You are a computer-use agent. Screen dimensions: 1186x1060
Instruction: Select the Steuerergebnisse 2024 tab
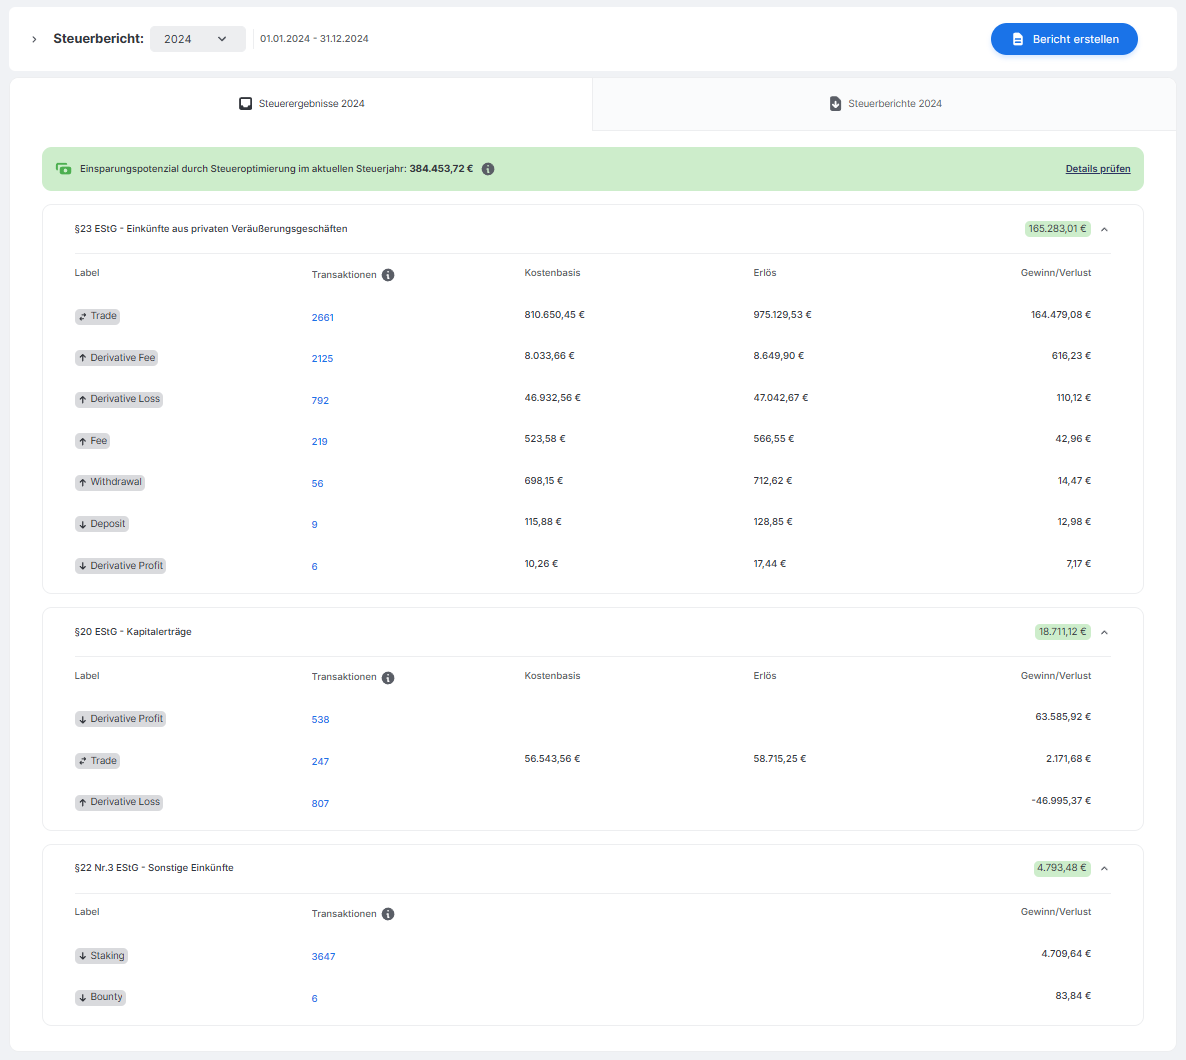click(301, 104)
